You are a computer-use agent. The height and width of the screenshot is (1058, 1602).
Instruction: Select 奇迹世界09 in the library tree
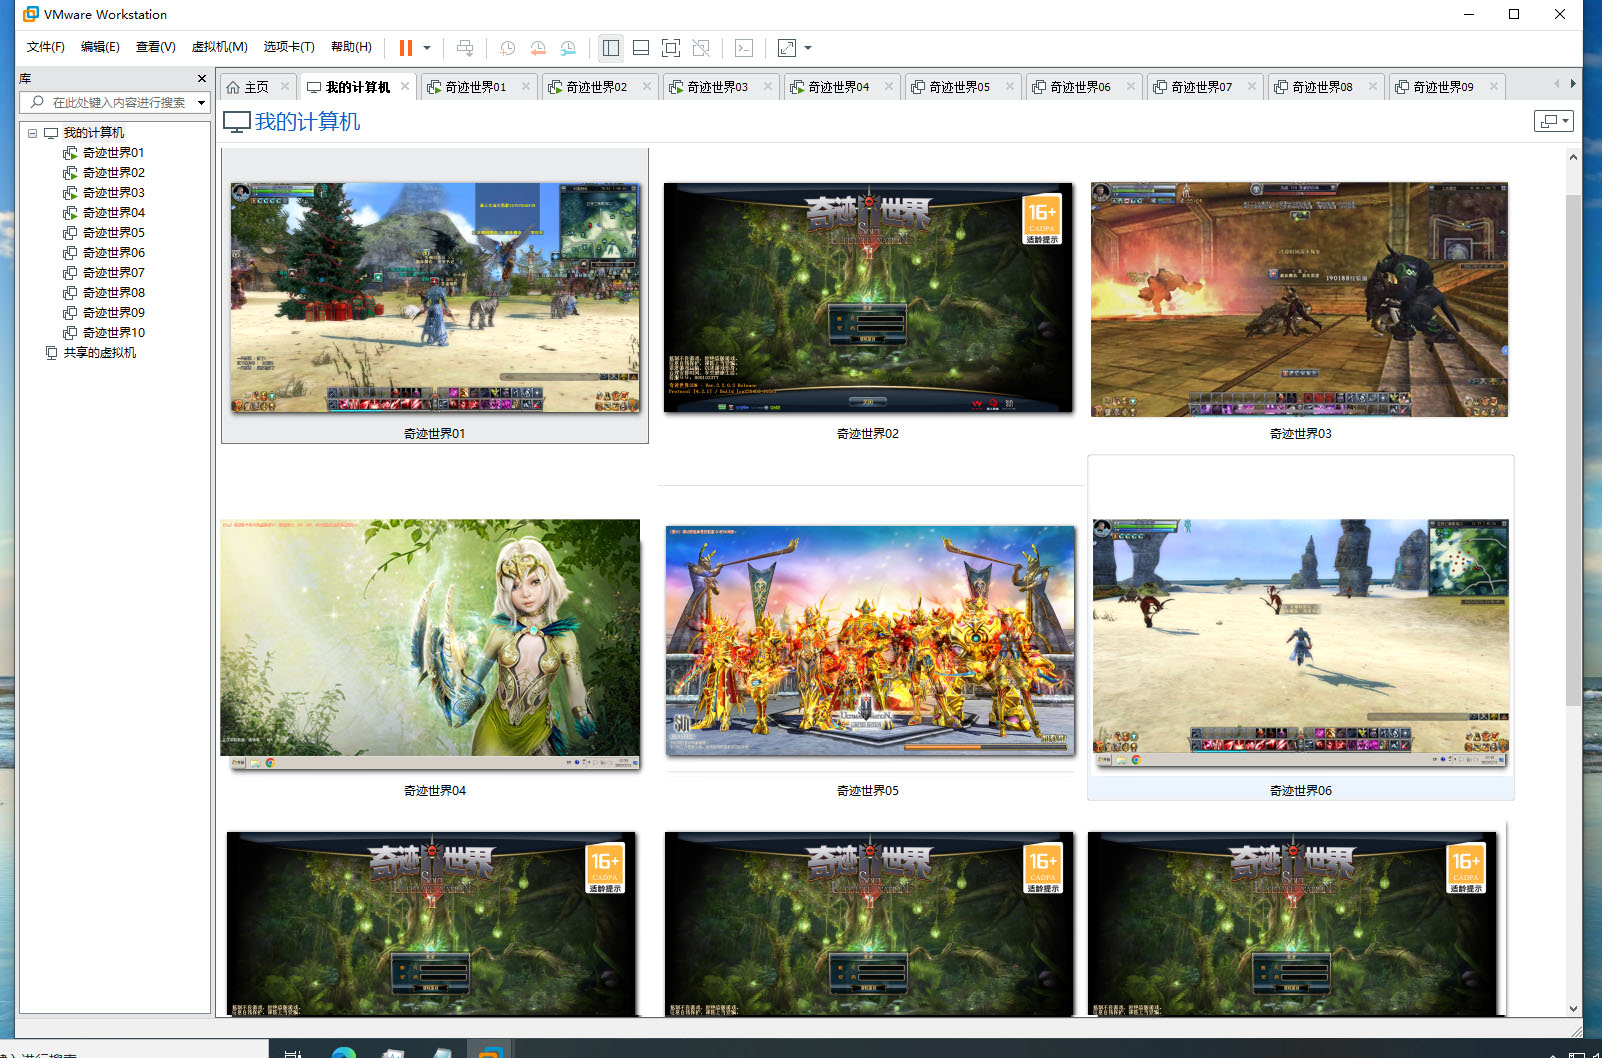[x=113, y=312]
